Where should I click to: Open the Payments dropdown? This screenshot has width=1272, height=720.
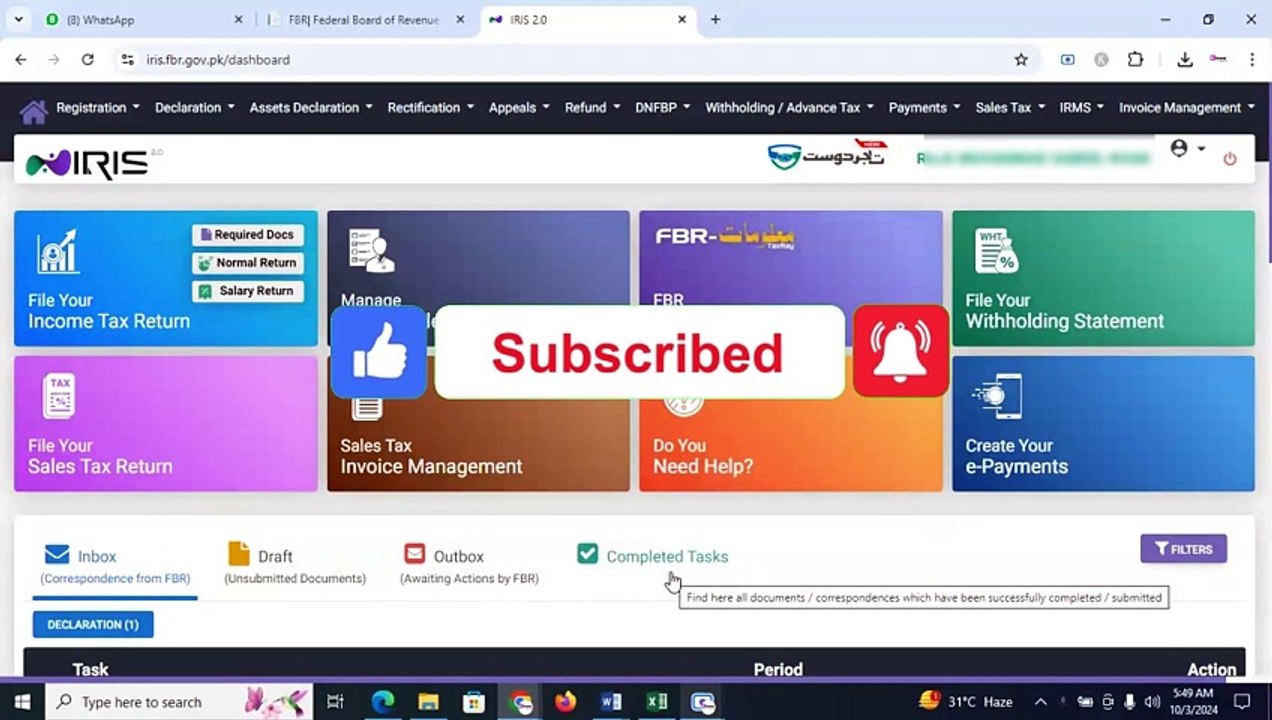tap(924, 108)
